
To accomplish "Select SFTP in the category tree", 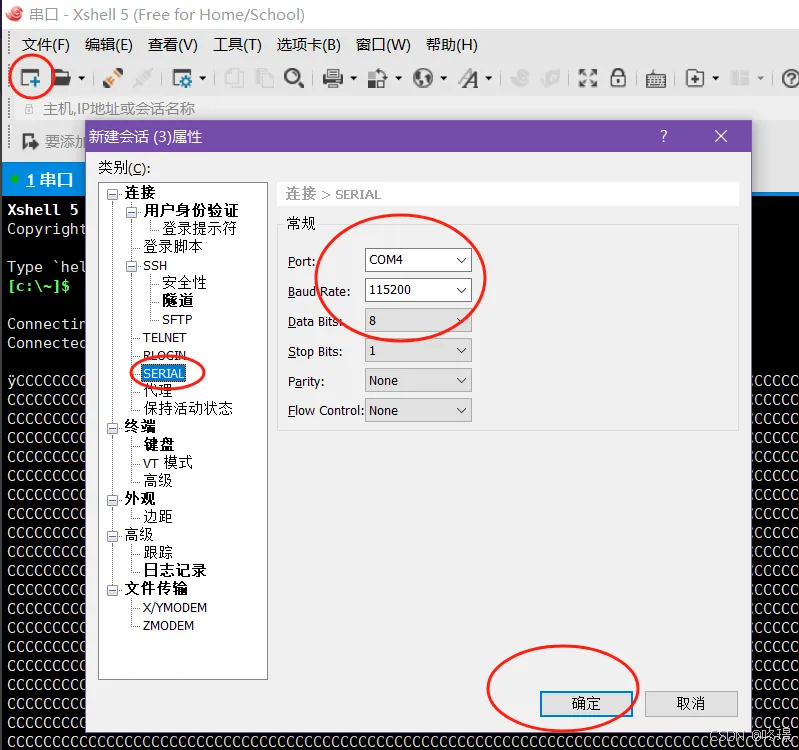I will [x=177, y=319].
